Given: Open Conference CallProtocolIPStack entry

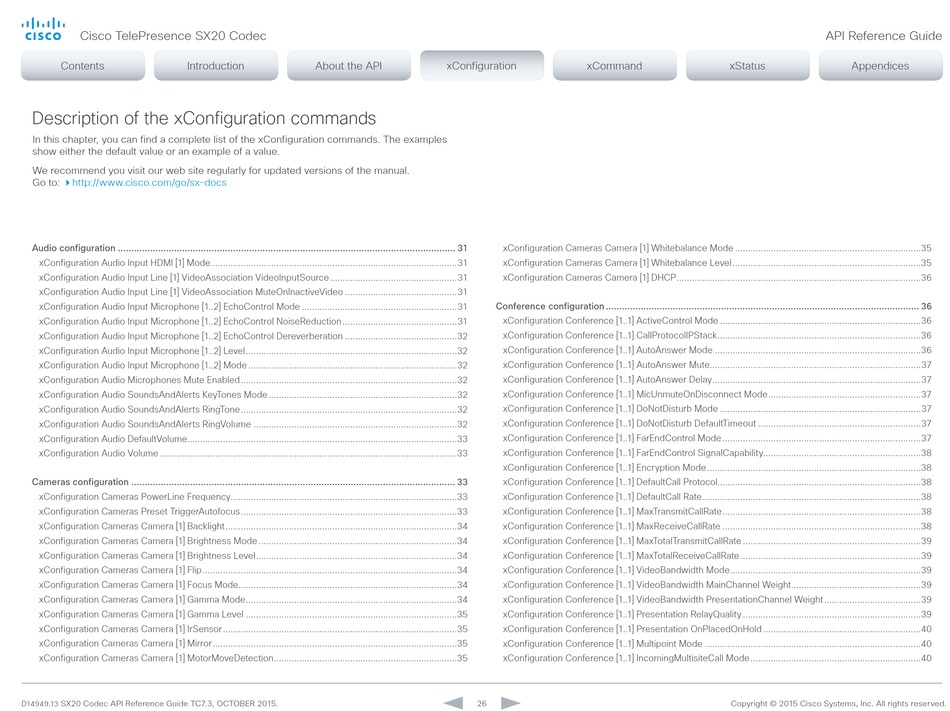Looking at the screenshot, I should click(717, 335).
